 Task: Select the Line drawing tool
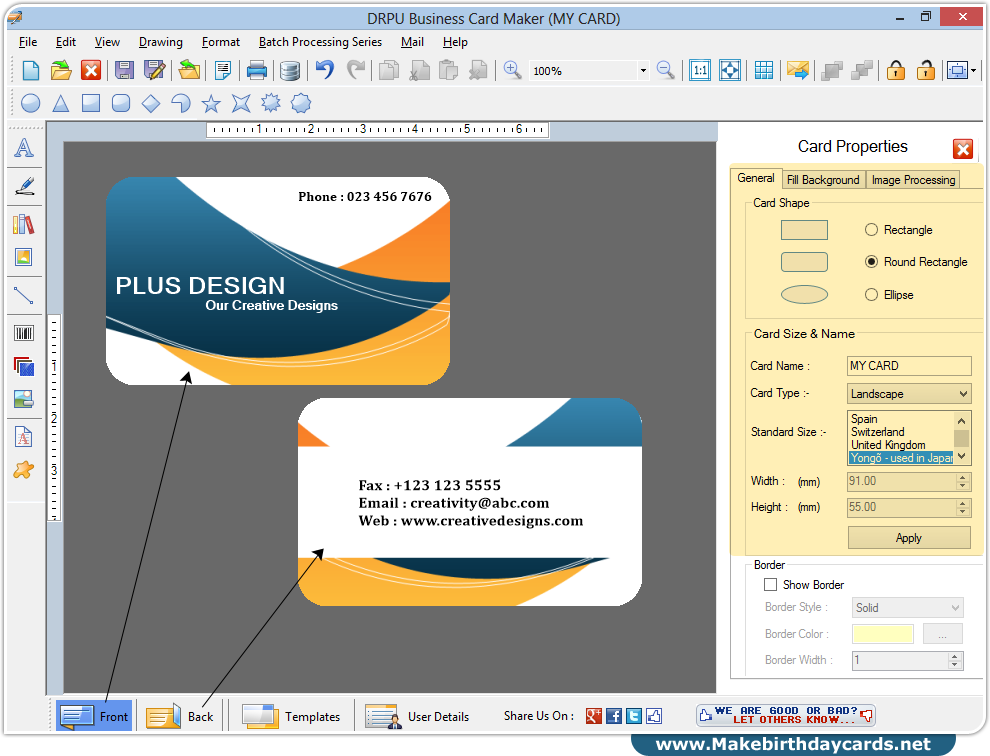[24, 296]
